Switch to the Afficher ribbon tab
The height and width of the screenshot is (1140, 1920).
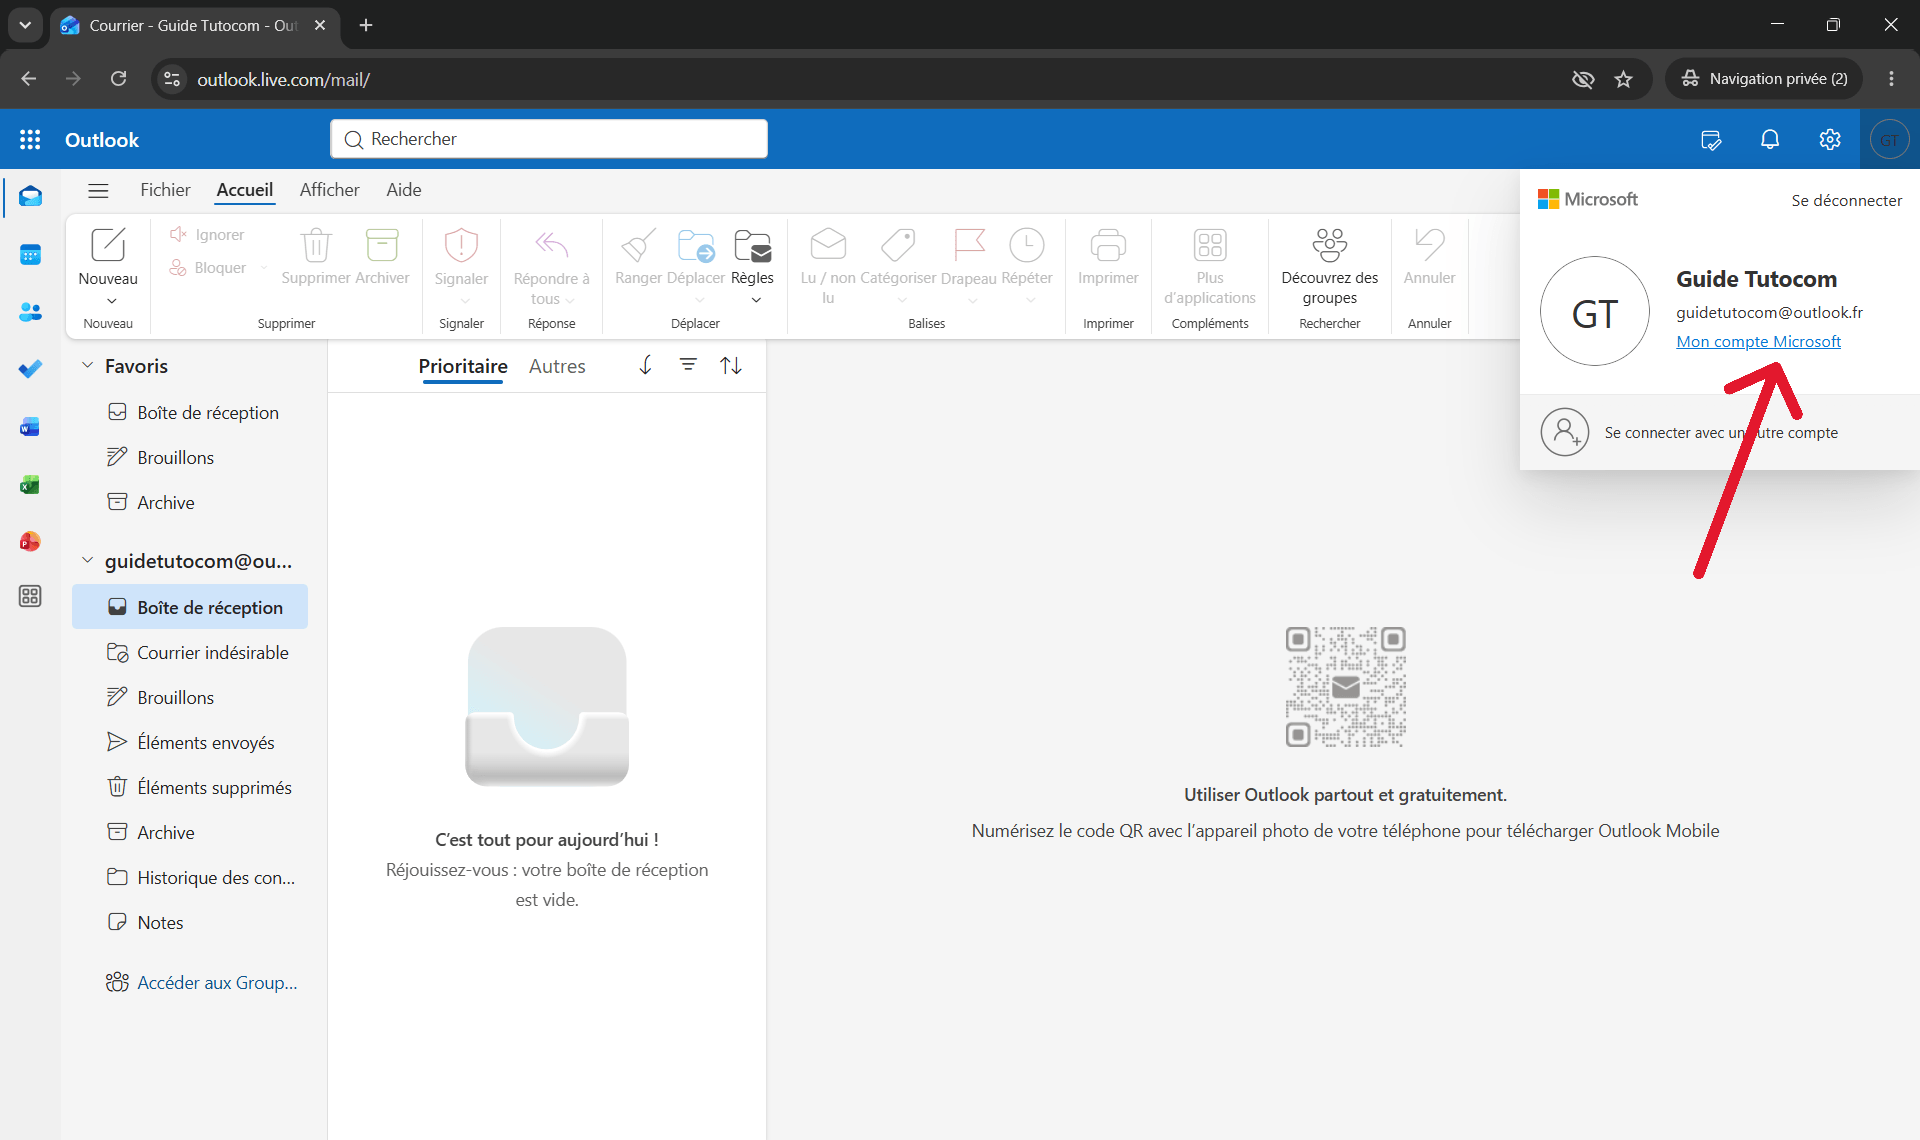pyautogui.click(x=329, y=190)
